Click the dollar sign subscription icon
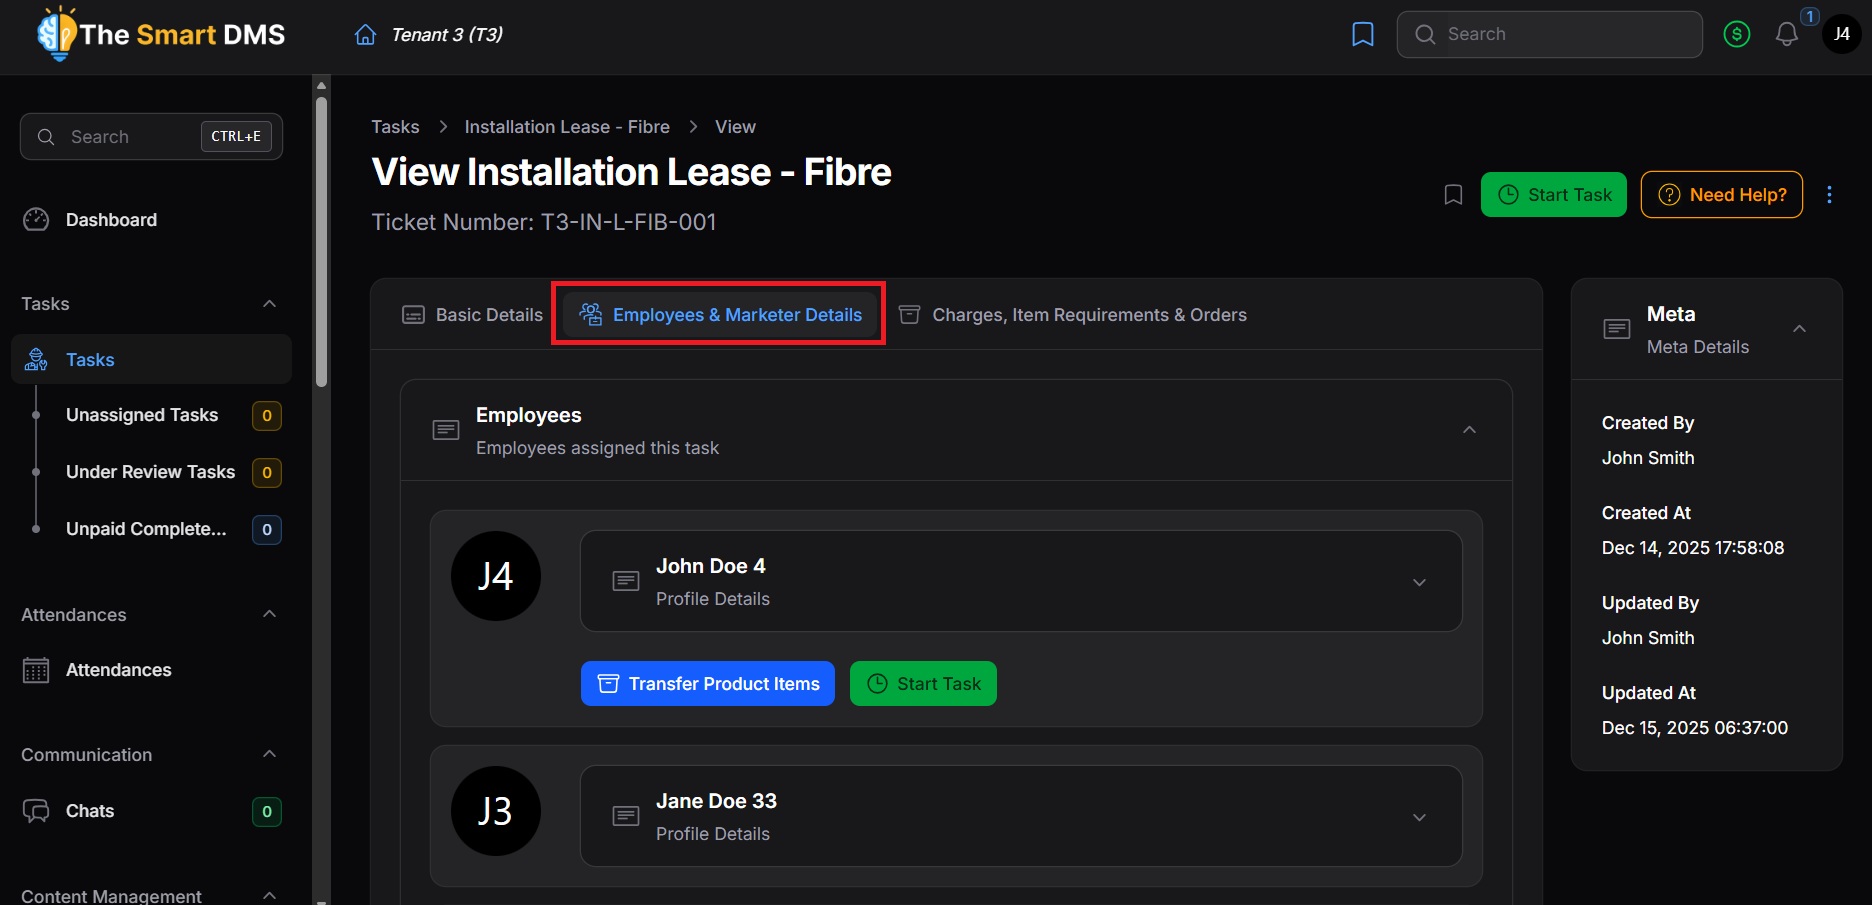 tap(1737, 33)
